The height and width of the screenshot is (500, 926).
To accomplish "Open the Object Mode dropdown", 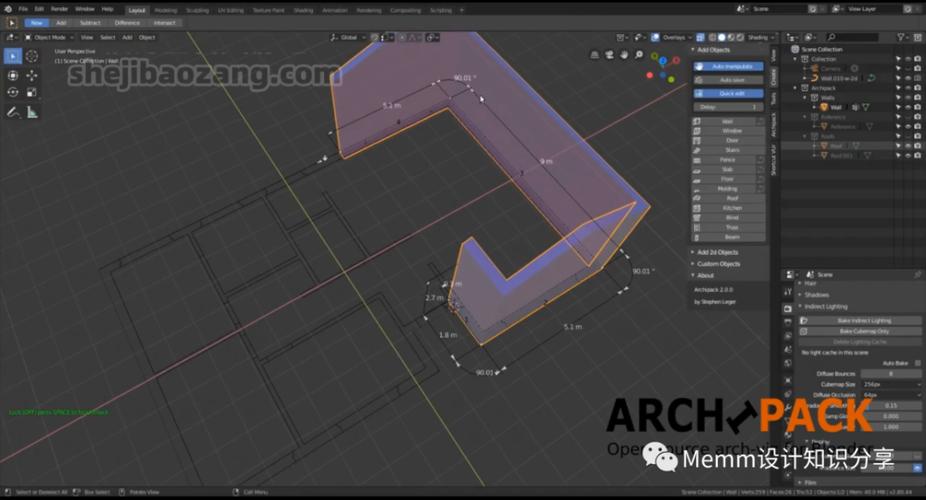I will point(48,37).
